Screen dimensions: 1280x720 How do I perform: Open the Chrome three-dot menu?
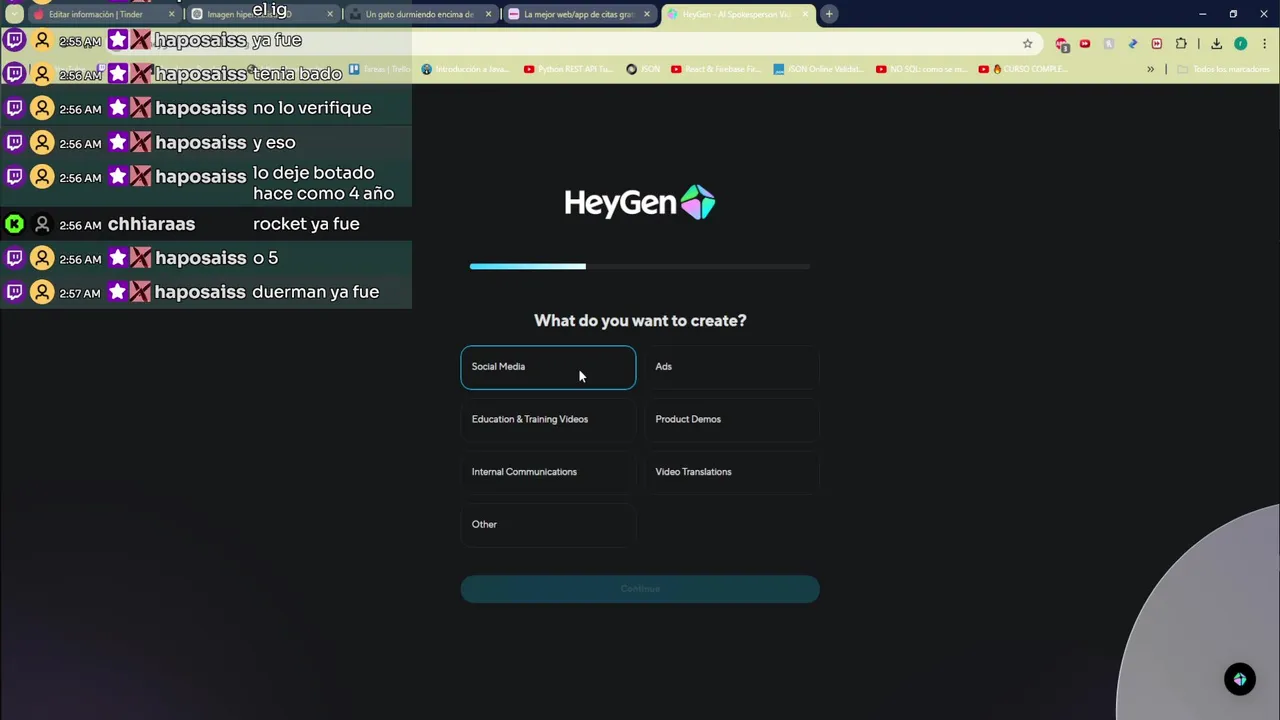point(1265,44)
